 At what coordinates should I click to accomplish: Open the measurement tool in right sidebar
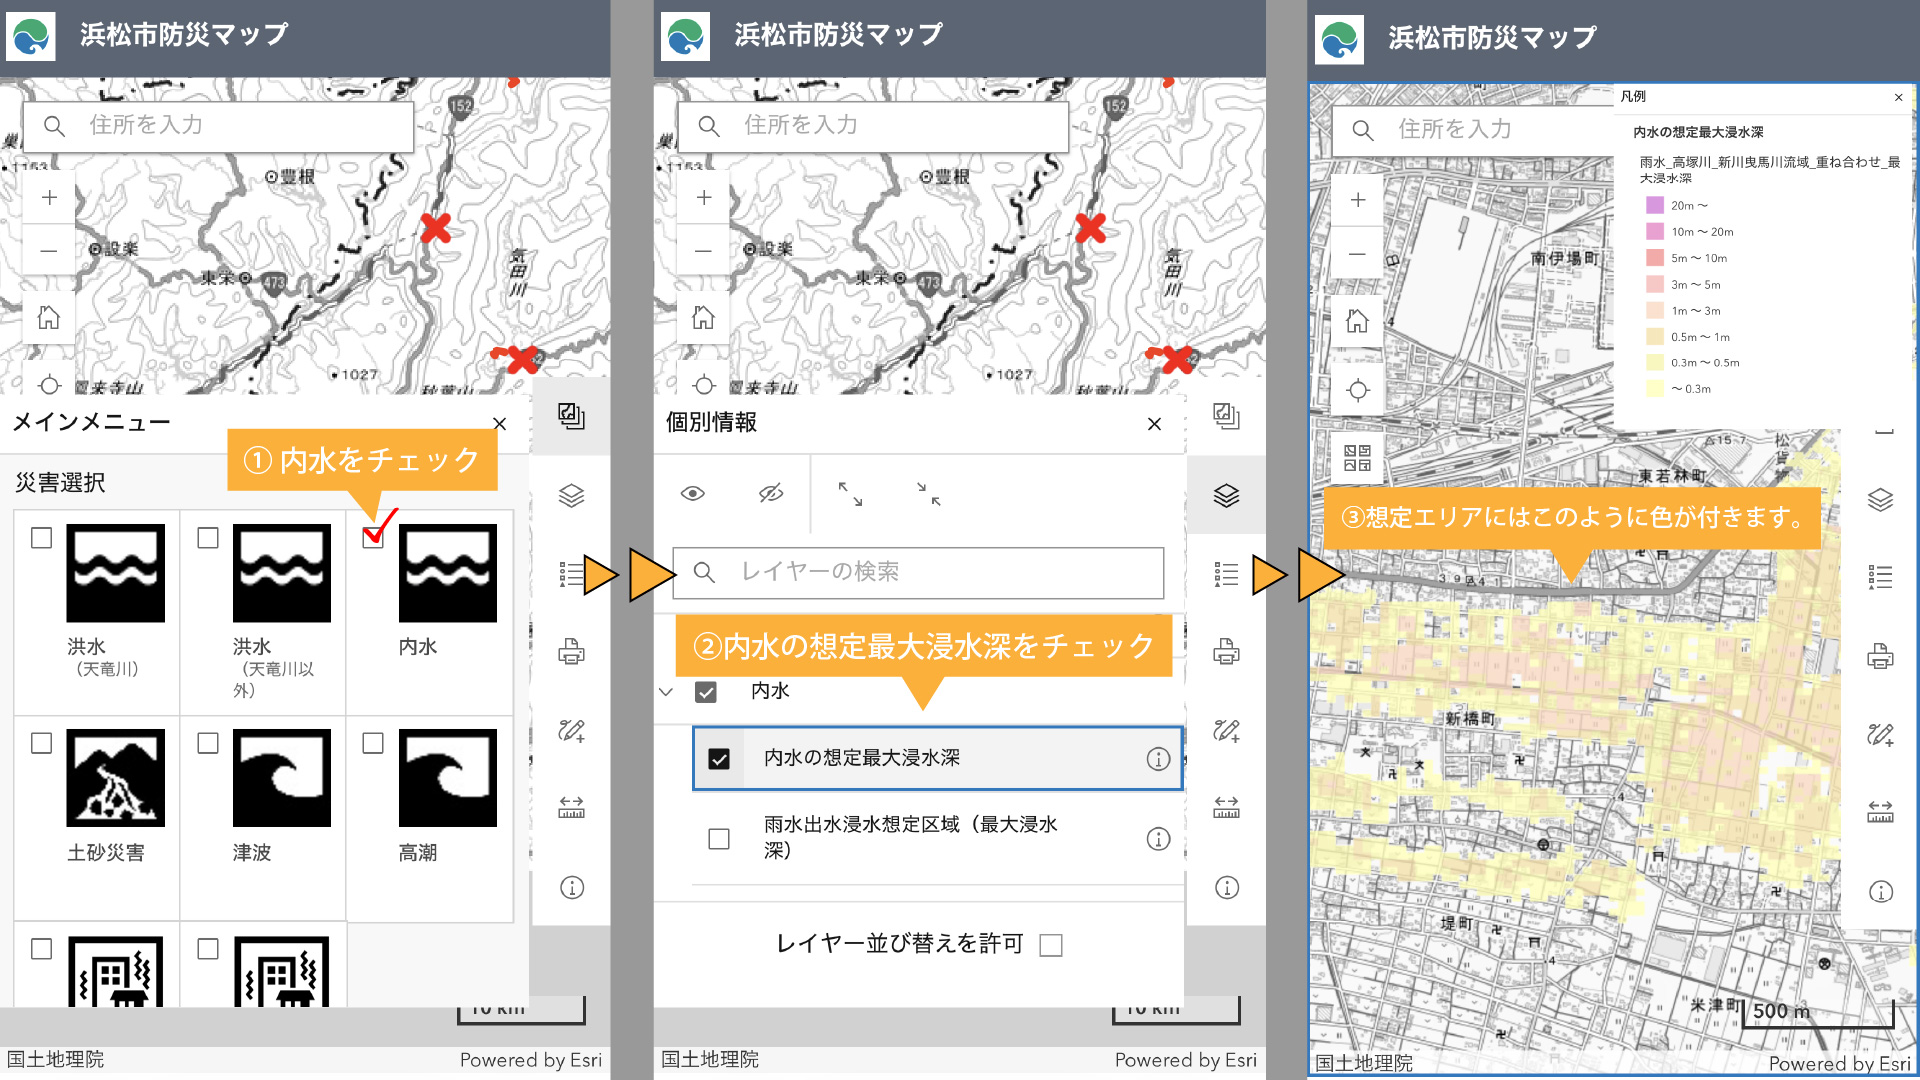click(x=1880, y=810)
